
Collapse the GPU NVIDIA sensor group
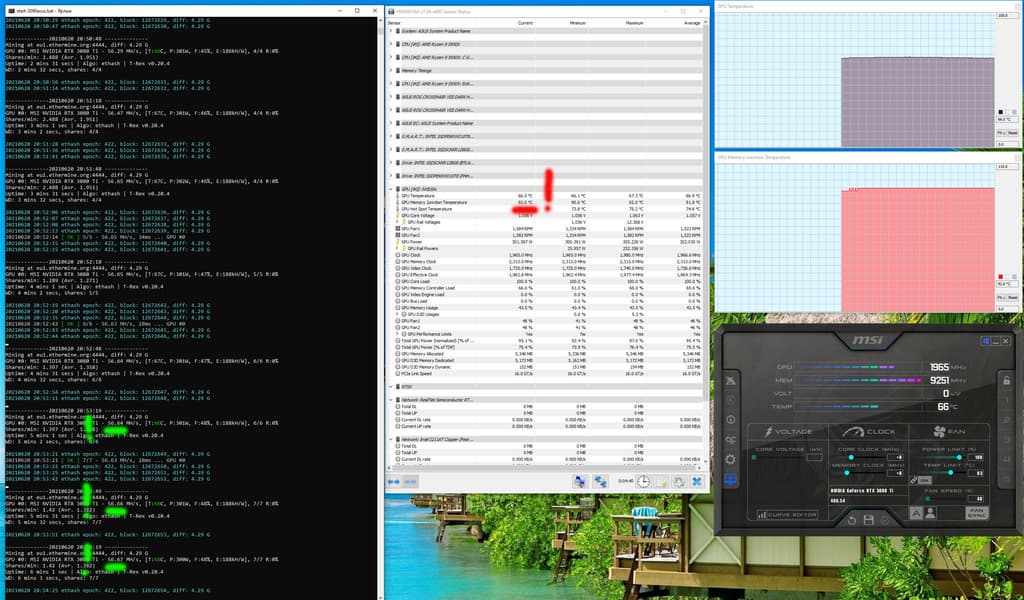point(392,188)
